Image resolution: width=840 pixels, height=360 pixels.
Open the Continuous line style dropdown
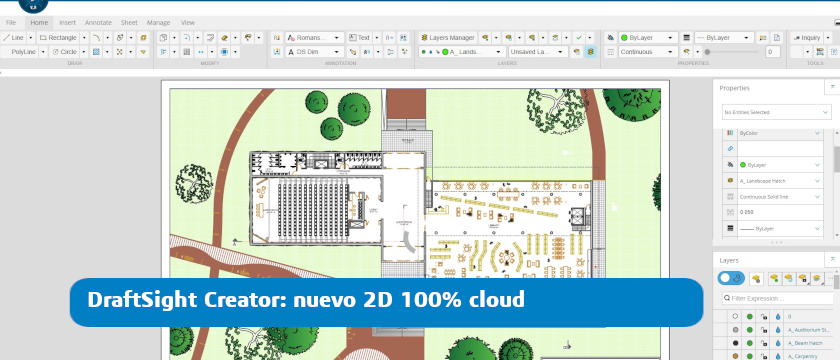tap(648, 52)
